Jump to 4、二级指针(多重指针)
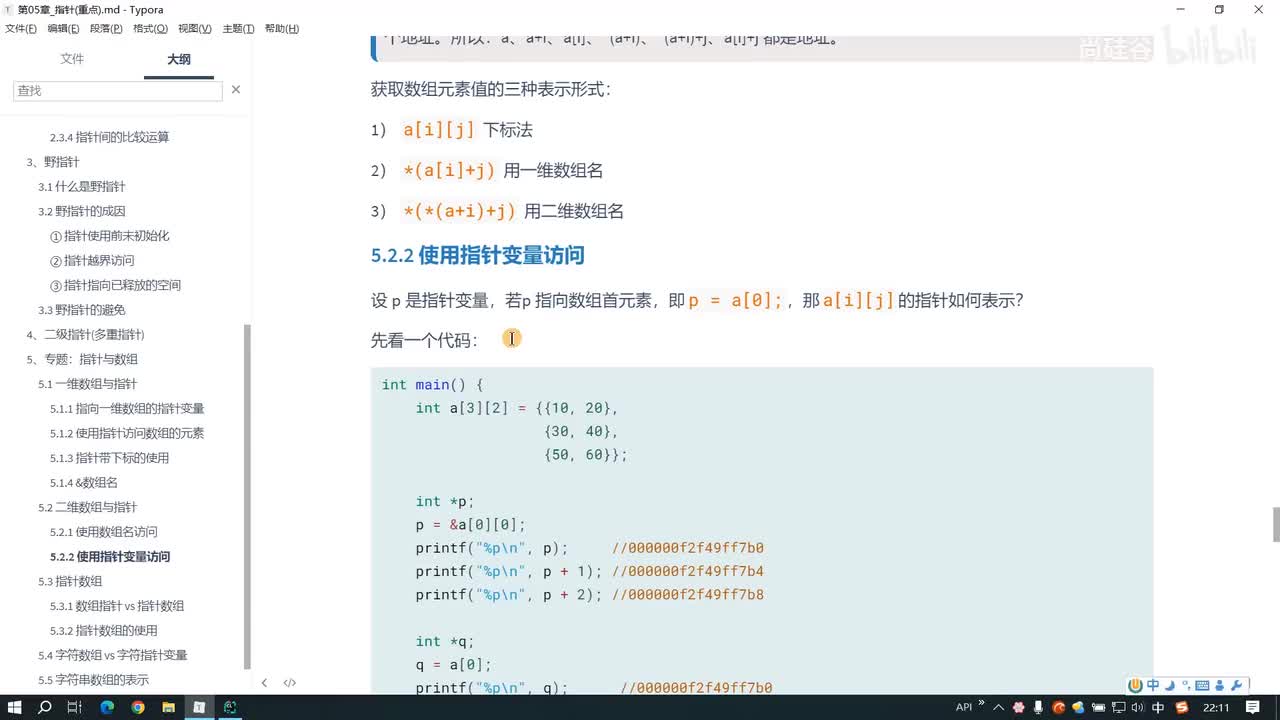1280x720 pixels. [85, 334]
